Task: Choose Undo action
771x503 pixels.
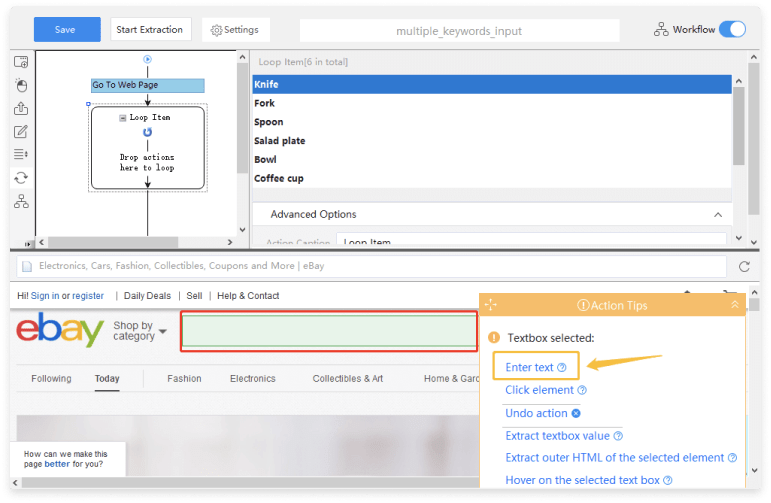Action: coord(536,413)
